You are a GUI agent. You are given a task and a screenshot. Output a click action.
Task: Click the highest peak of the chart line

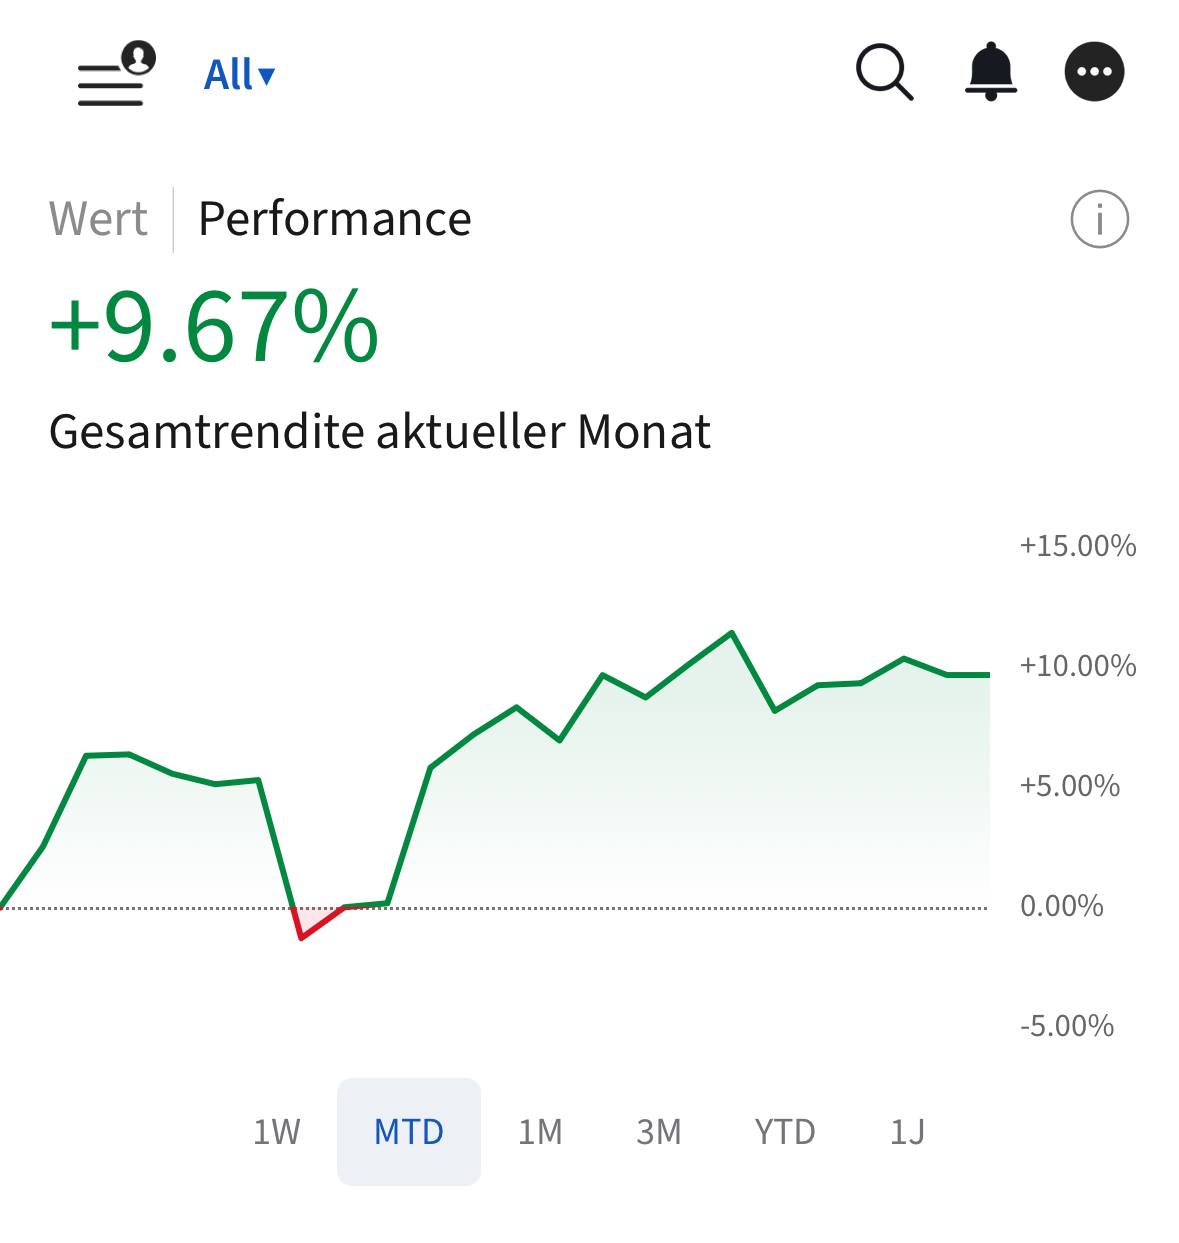coord(732,633)
